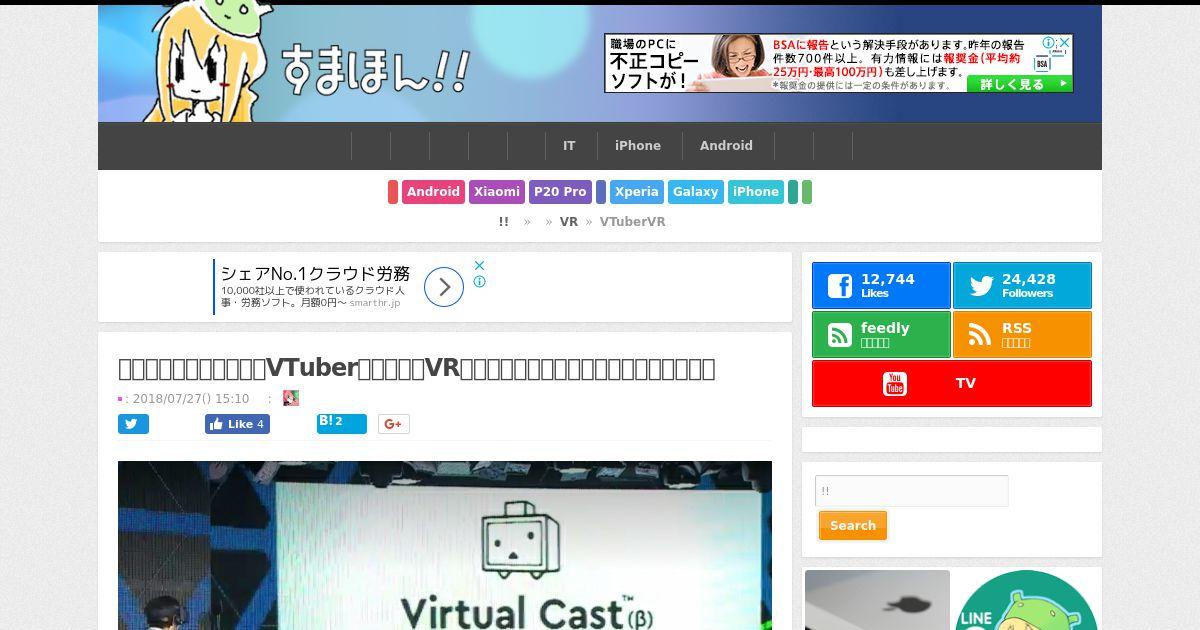Screen dimensions: 1200x630
Task: Click the VTuberVR breadcrumb text
Action: click(x=632, y=222)
